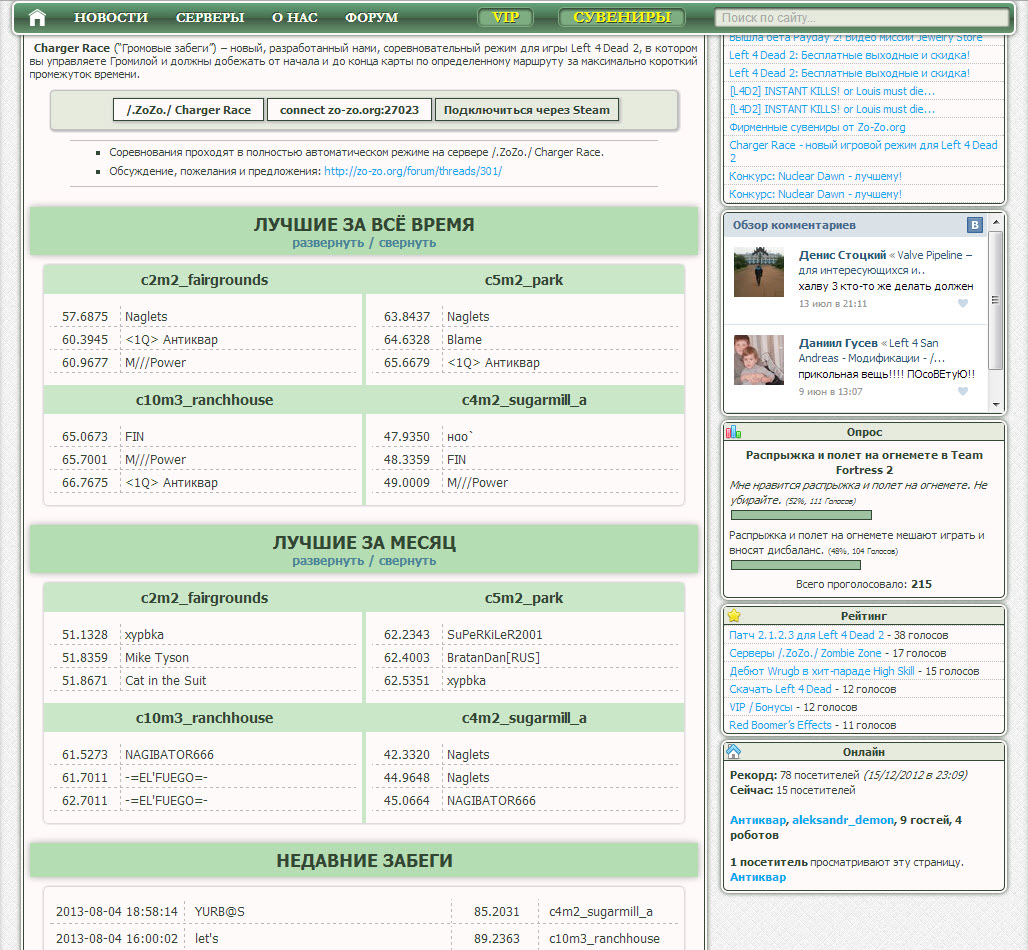
Task: Click the star icon beside Рейтинг
Action: click(734, 616)
